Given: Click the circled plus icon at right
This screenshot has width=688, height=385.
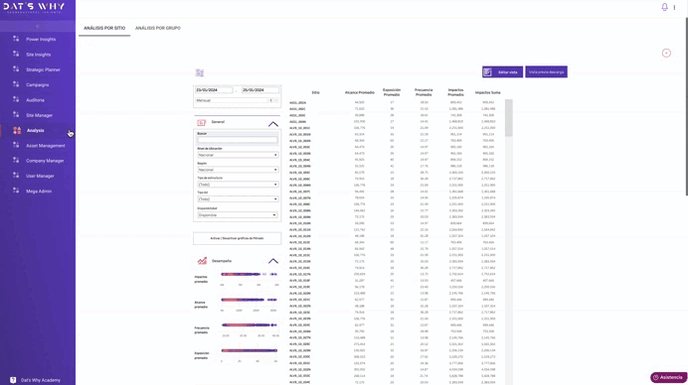Looking at the screenshot, I should [x=666, y=53].
